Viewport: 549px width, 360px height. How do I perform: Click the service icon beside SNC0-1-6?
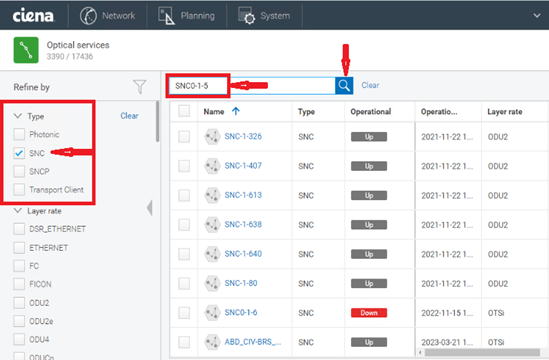click(x=212, y=313)
